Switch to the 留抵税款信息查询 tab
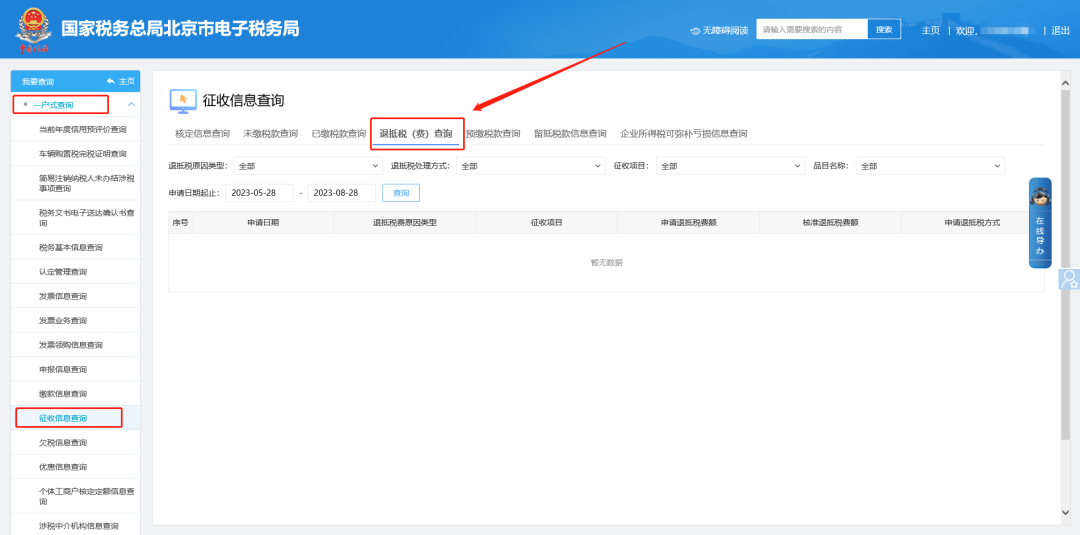This screenshot has width=1080, height=535. click(x=570, y=134)
